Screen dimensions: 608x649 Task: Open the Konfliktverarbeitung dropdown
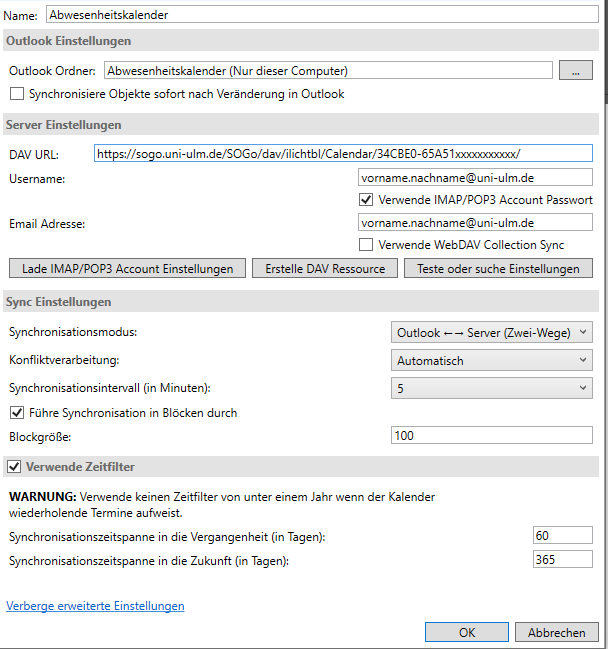(x=492, y=361)
